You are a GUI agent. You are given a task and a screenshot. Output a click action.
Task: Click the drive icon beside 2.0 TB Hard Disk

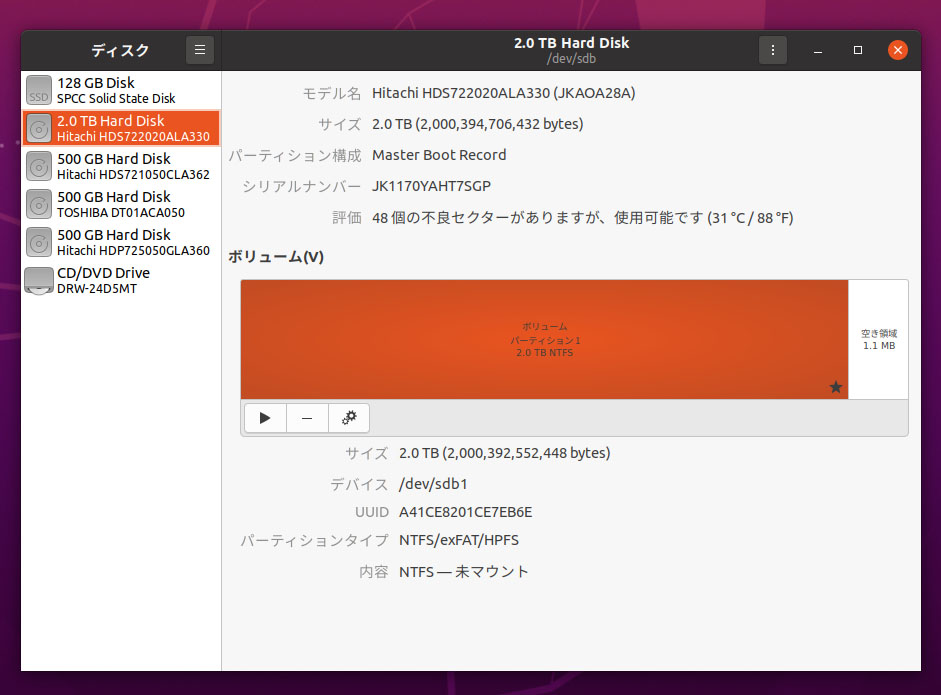pyautogui.click(x=39, y=128)
